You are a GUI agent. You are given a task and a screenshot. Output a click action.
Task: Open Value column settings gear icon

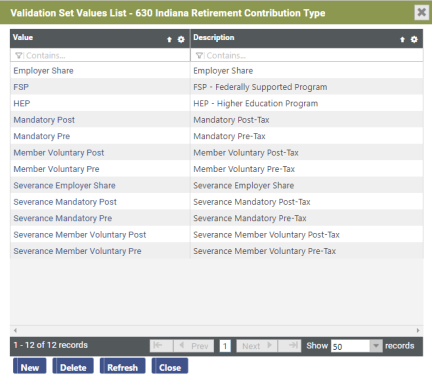tap(181, 40)
